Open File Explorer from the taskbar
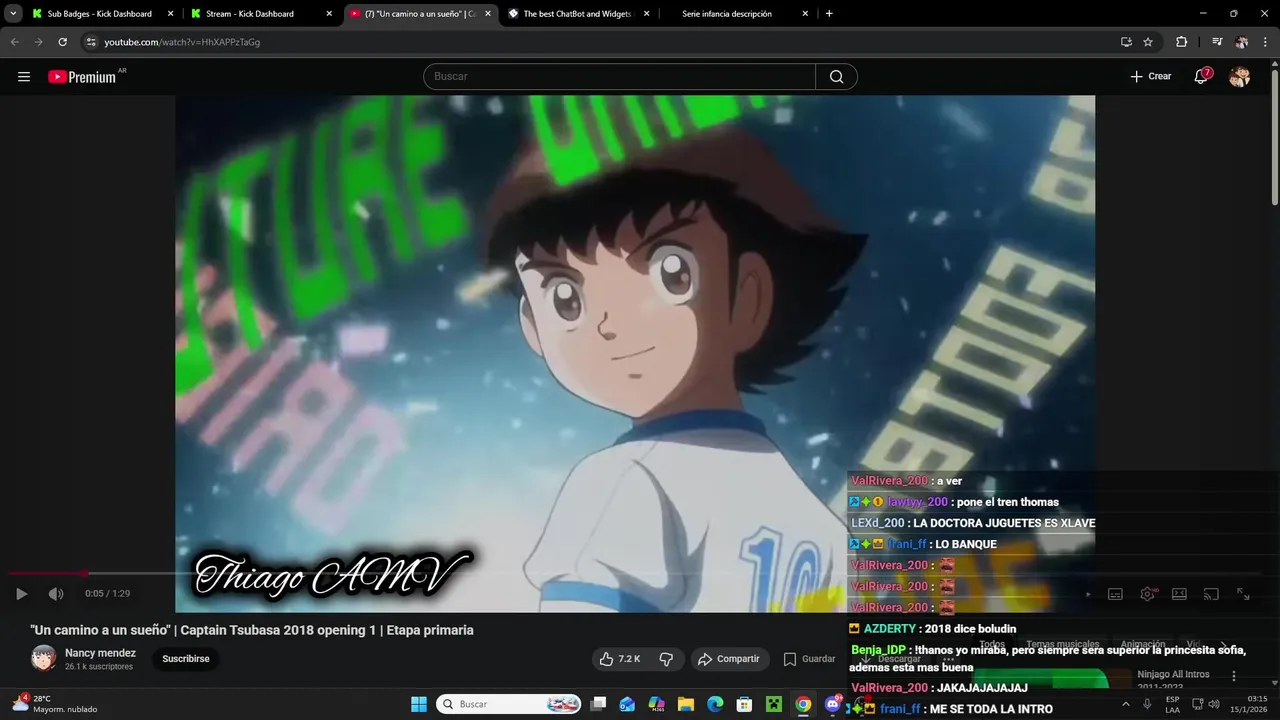This screenshot has height=720, width=1280. coord(686,704)
